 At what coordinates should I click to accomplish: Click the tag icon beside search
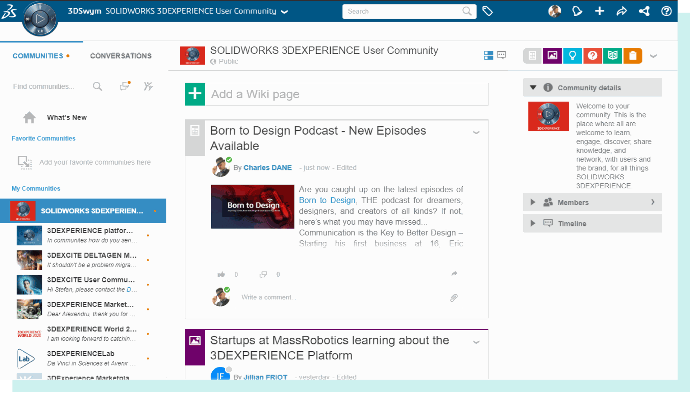(x=488, y=11)
